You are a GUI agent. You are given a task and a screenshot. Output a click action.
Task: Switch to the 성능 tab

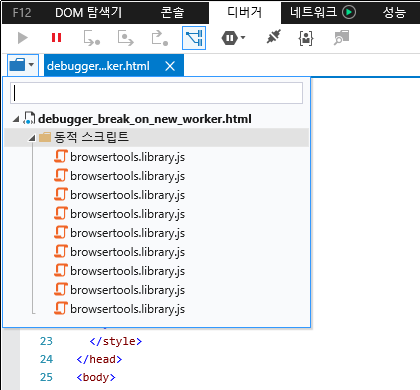(x=394, y=13)
